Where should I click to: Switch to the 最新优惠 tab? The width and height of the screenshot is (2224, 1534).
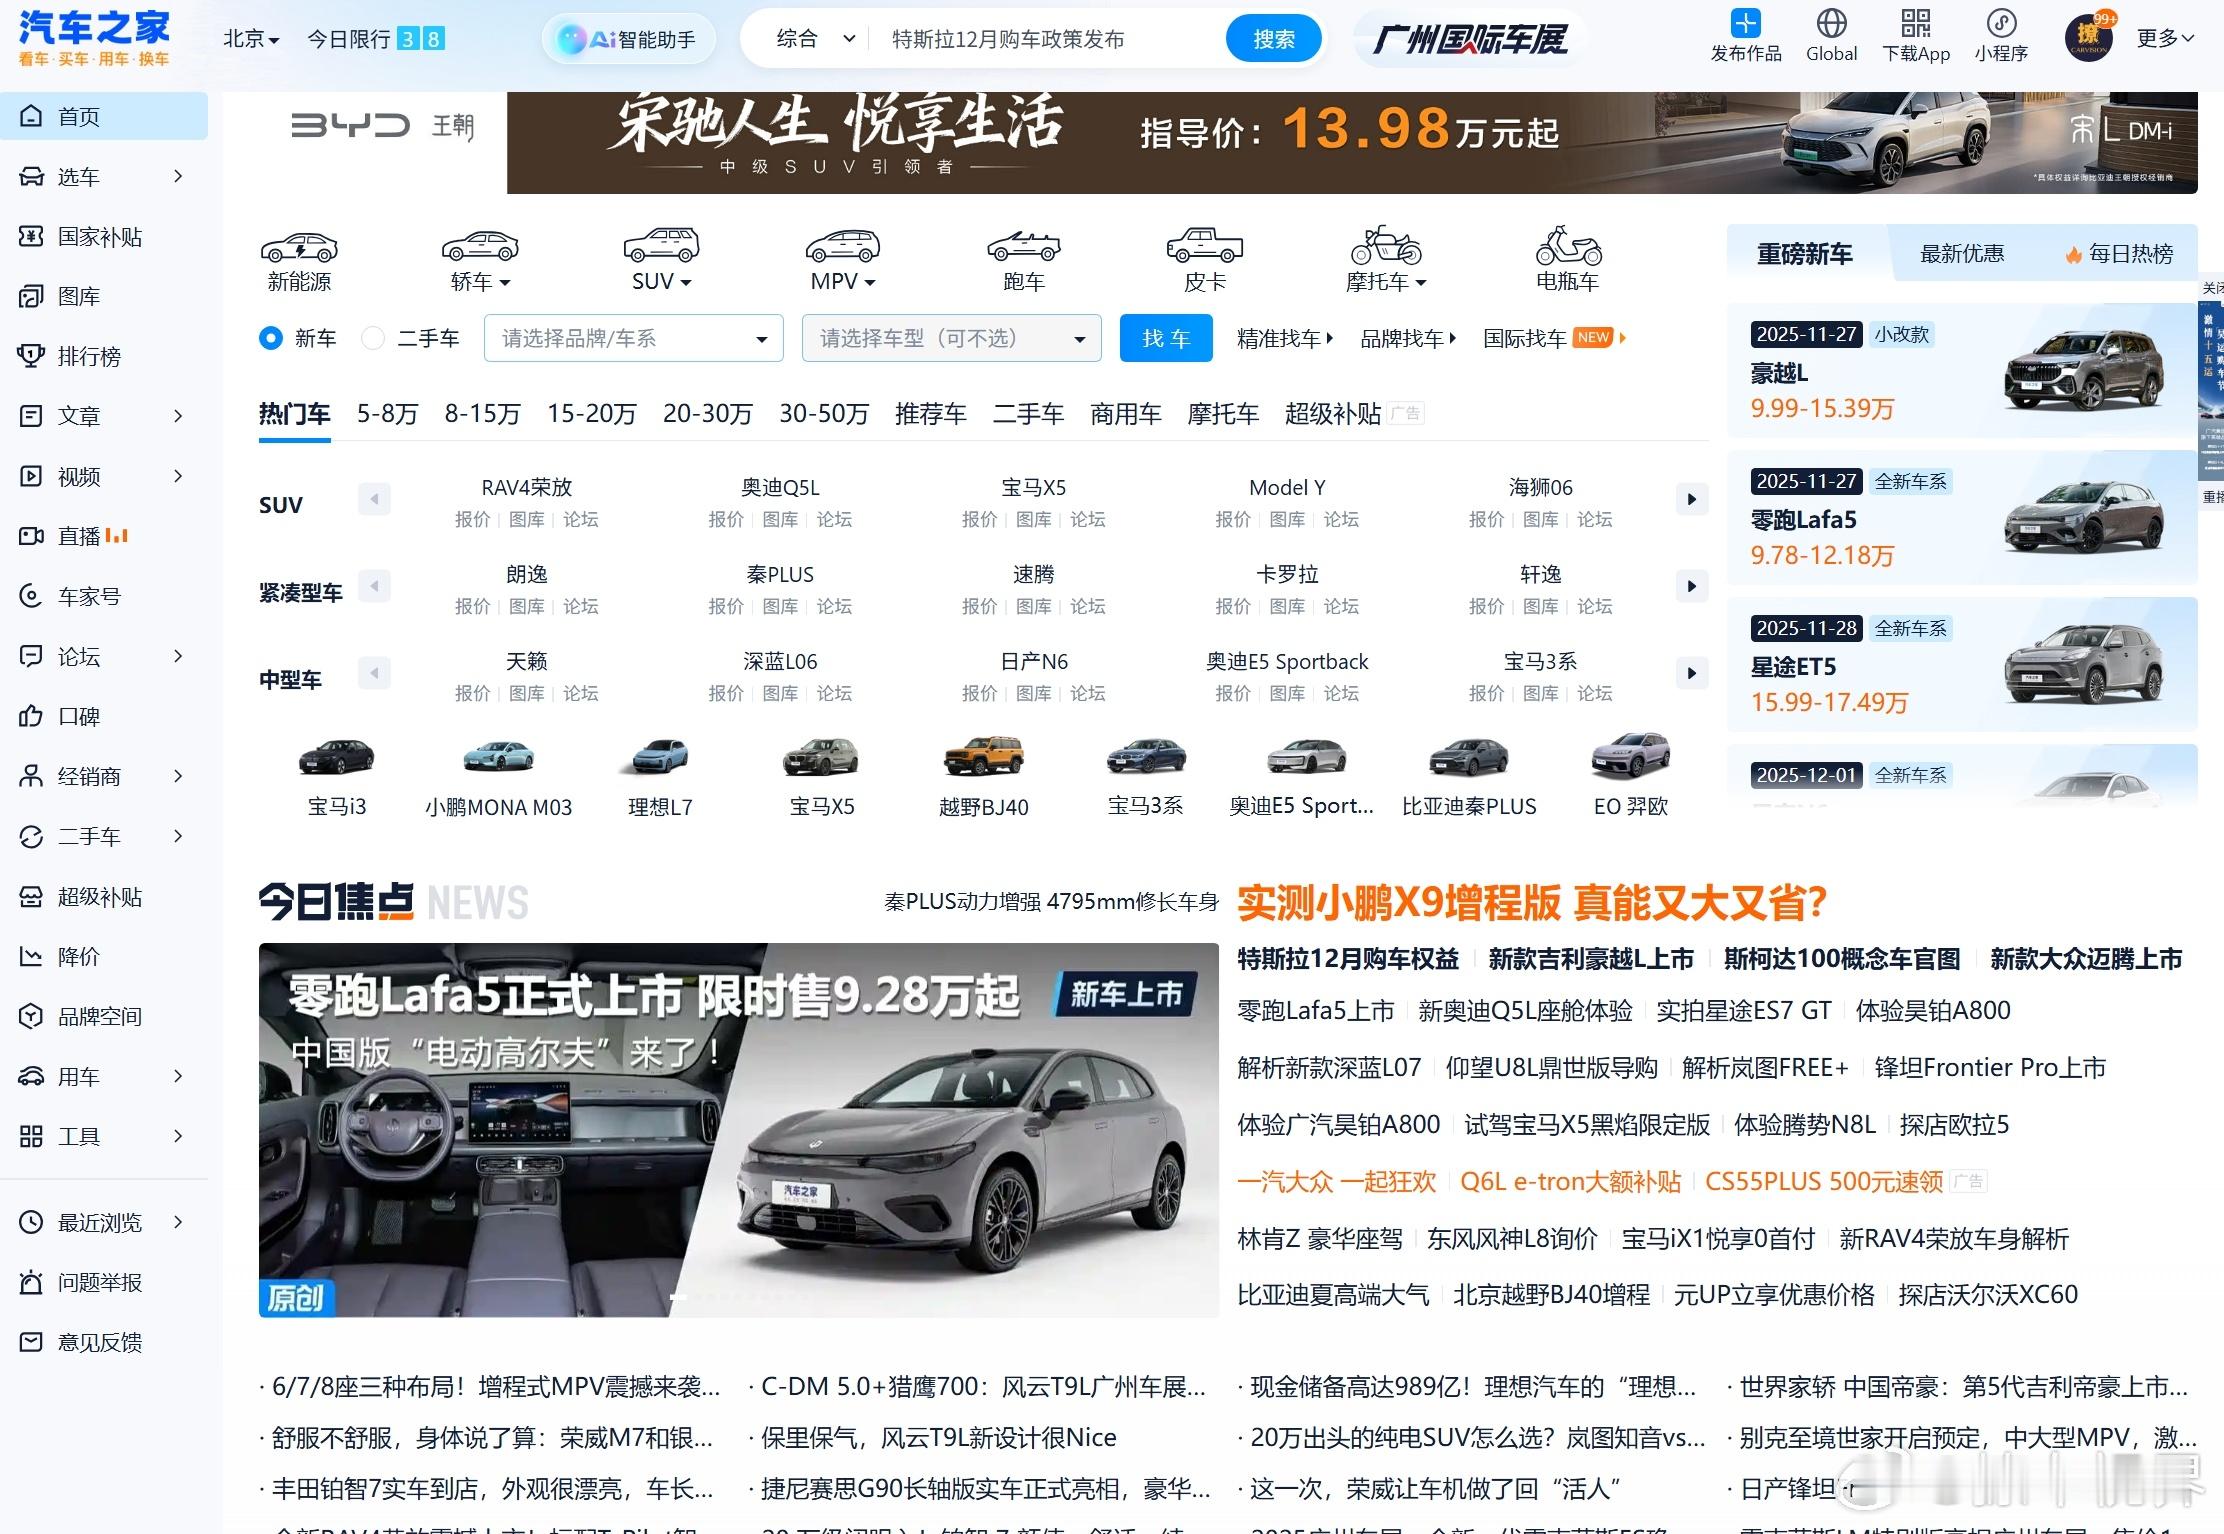pyautogui.click(x=1961, y=254)
